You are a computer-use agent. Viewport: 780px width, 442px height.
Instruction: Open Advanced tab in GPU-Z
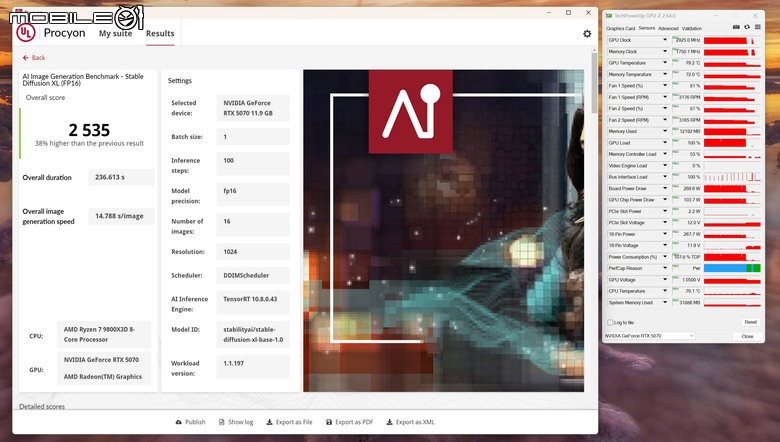668,28
